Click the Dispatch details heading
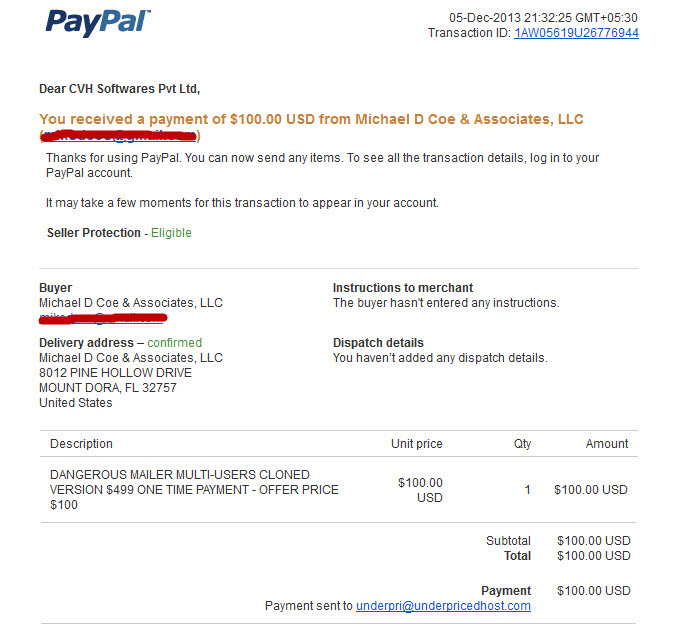Screen dimensions: 682x627 tap(378, 343)
